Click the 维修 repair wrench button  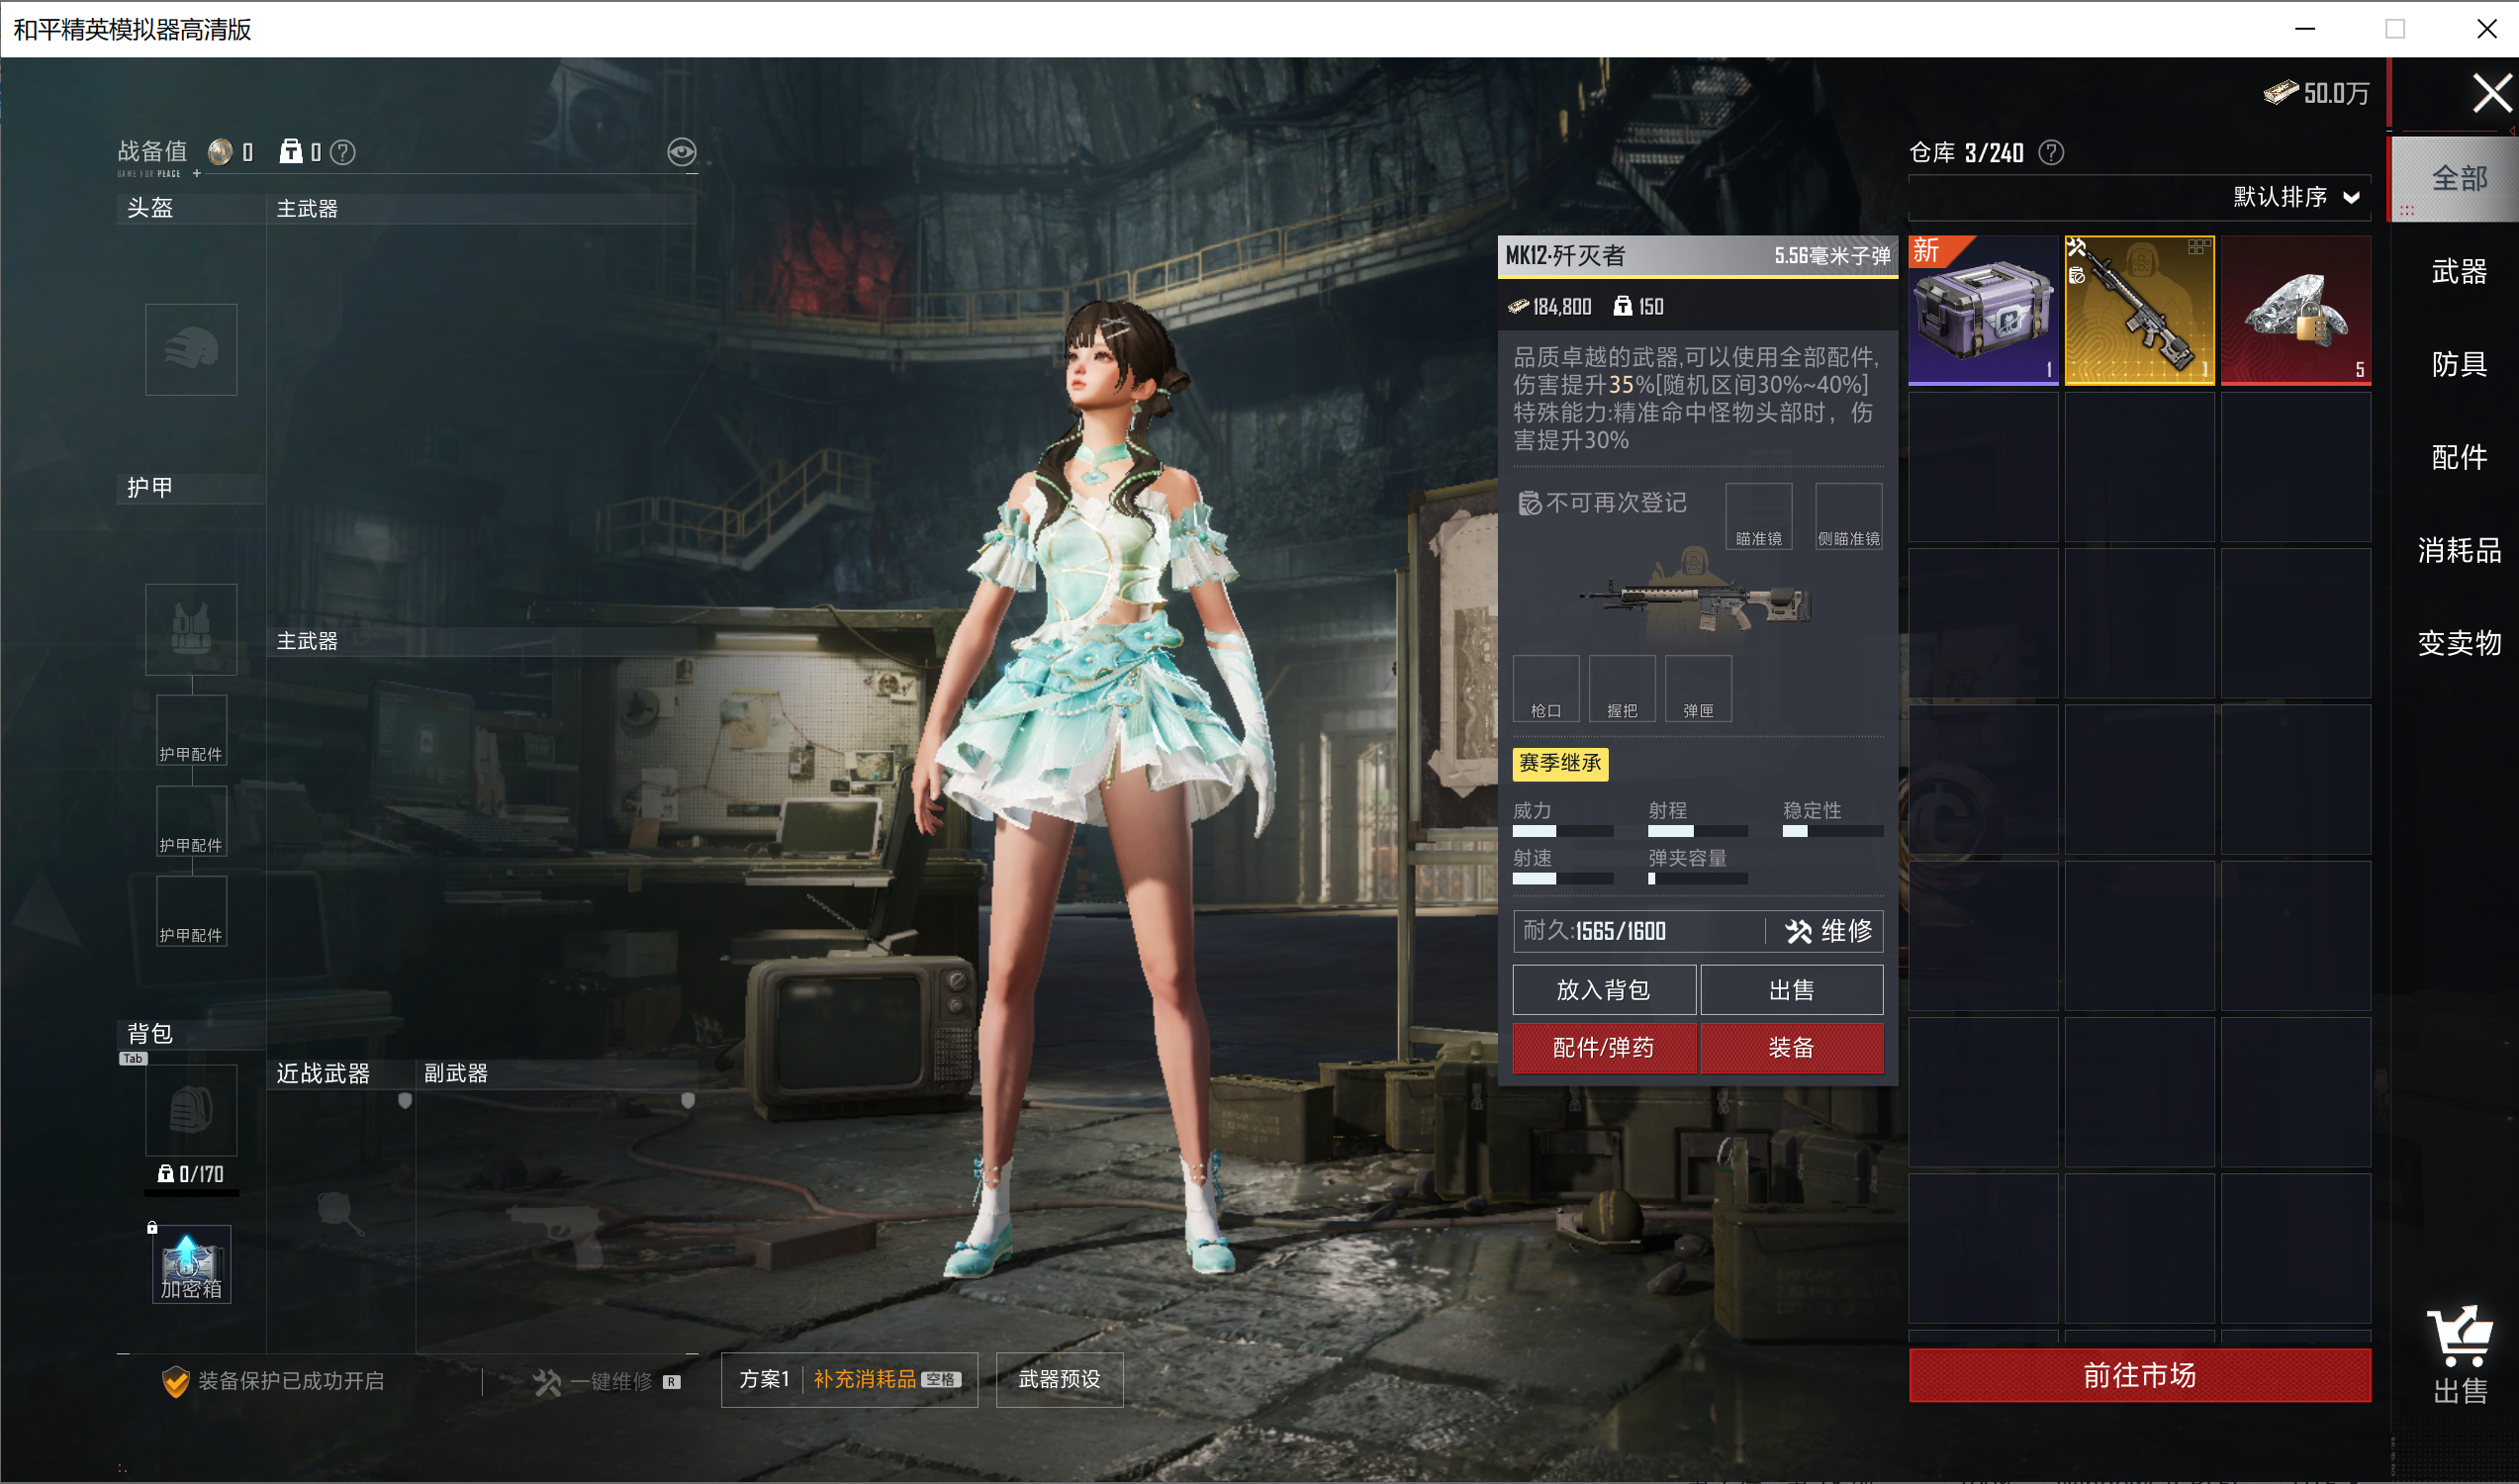[x=1827, y=931]
